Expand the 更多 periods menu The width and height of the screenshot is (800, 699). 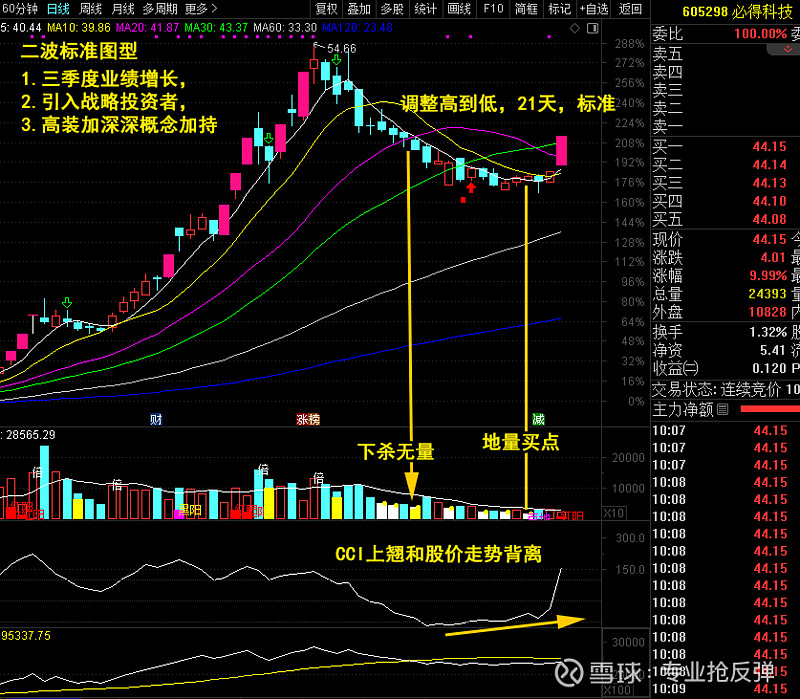click(201, 9)
